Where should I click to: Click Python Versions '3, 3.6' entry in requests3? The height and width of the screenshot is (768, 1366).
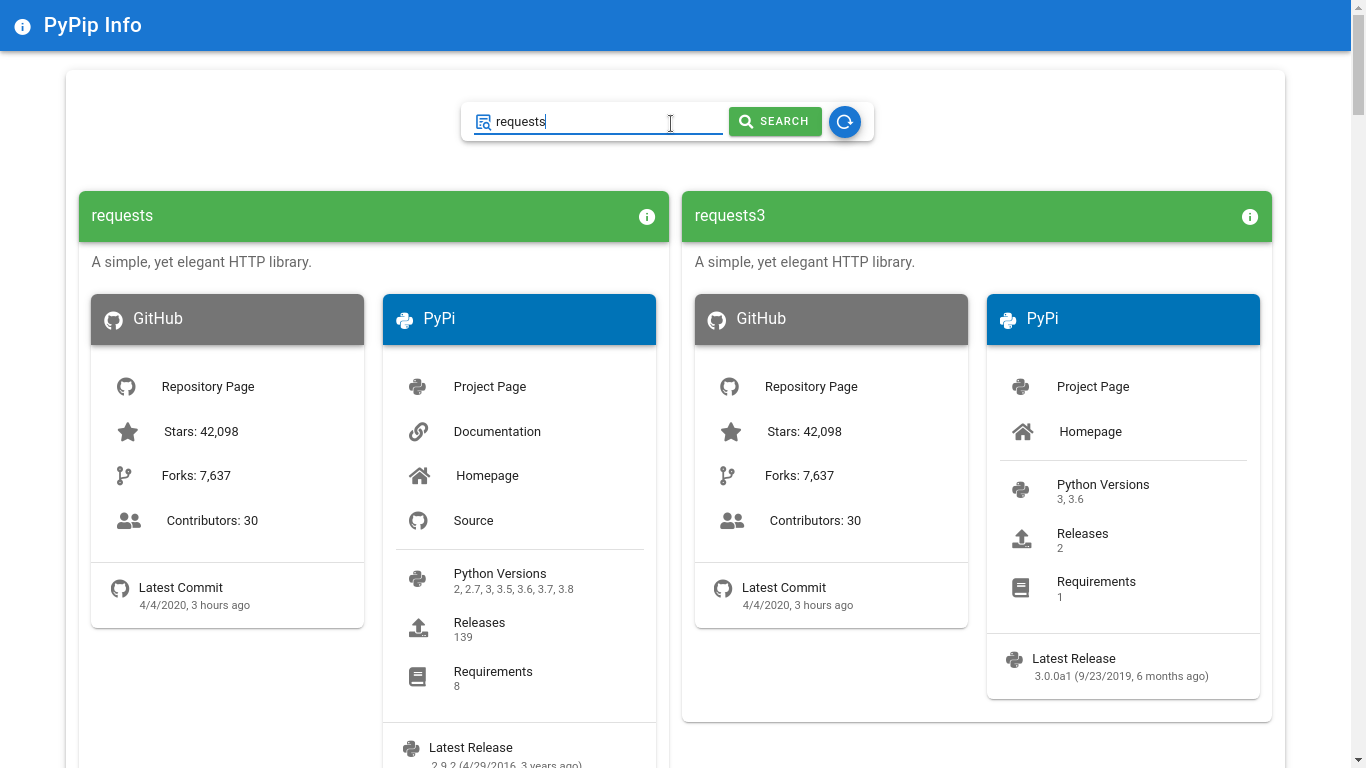[1123, 491]
